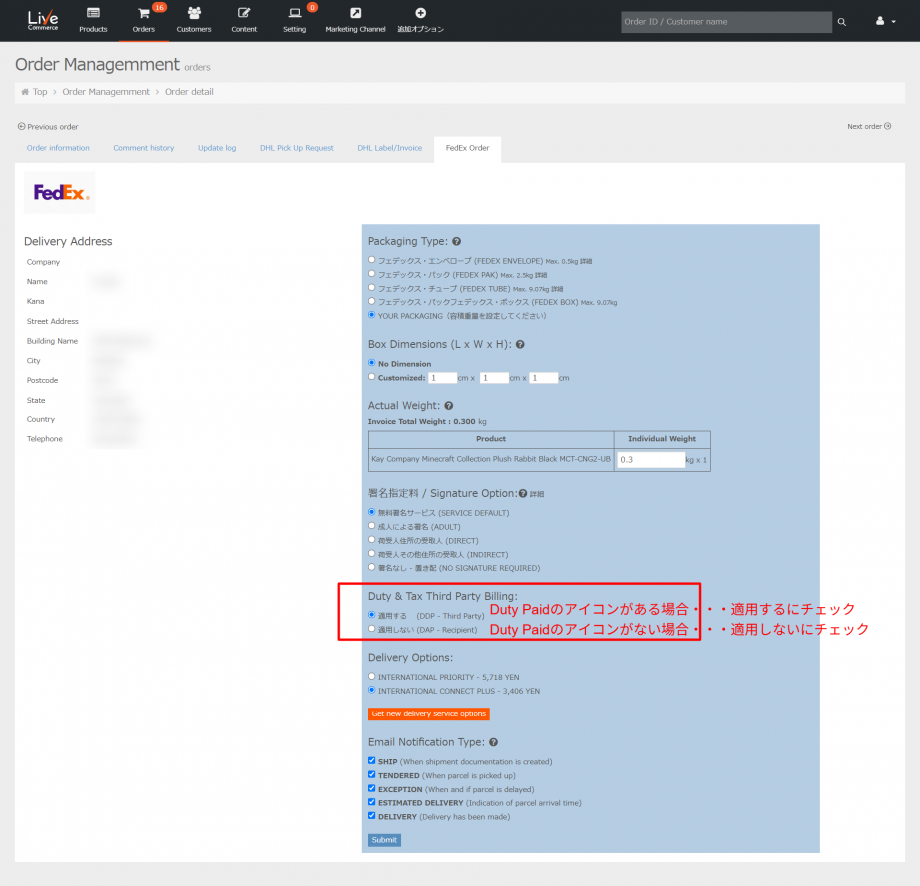Click the search magnifier icon

pos(842,22)
